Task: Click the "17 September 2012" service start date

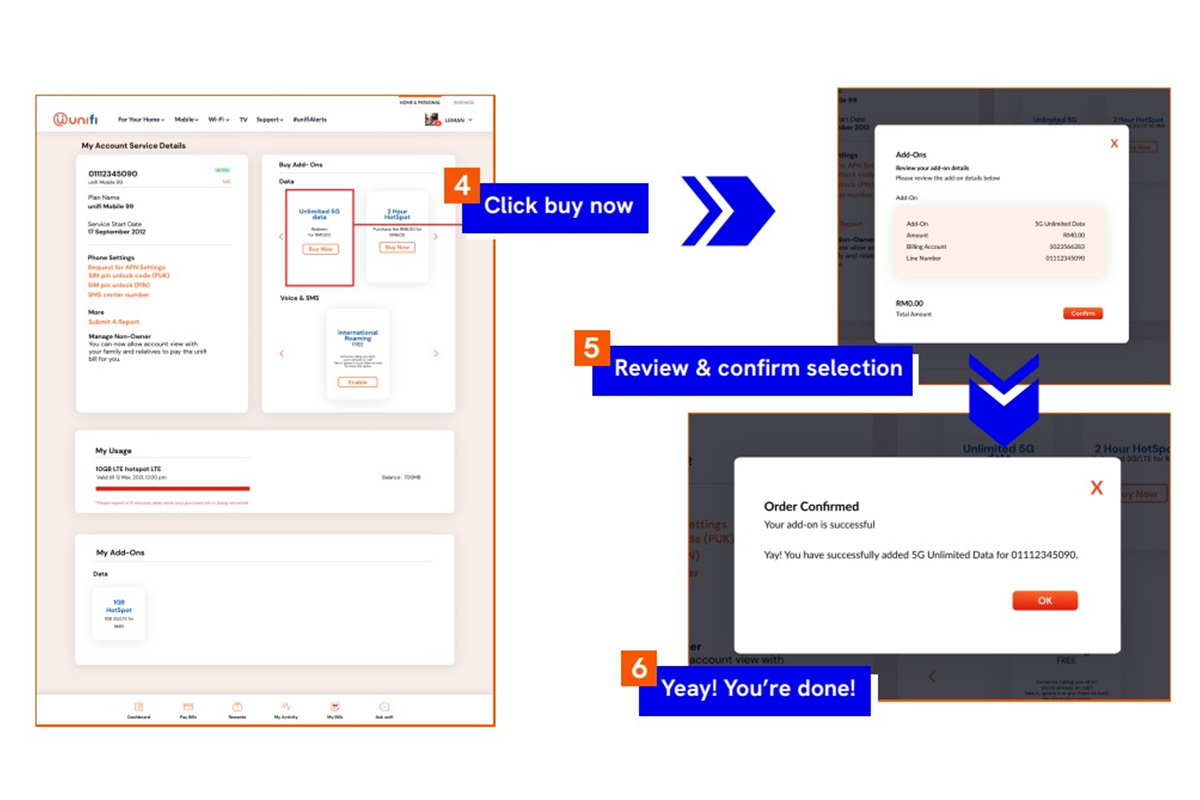Action: pos(119,232)
